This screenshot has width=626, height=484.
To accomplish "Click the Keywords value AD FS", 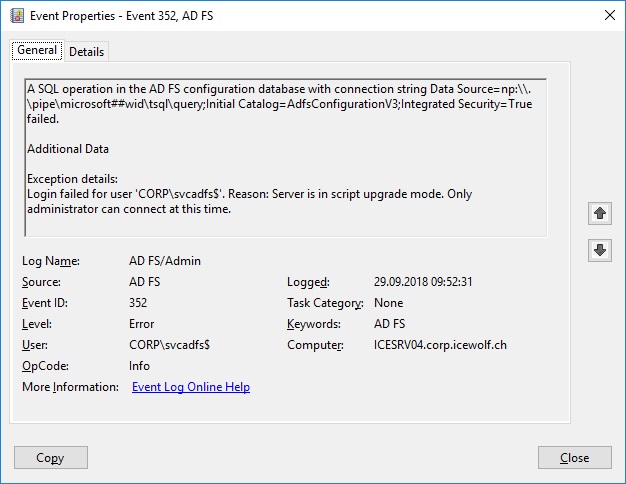I will [390, 323].
